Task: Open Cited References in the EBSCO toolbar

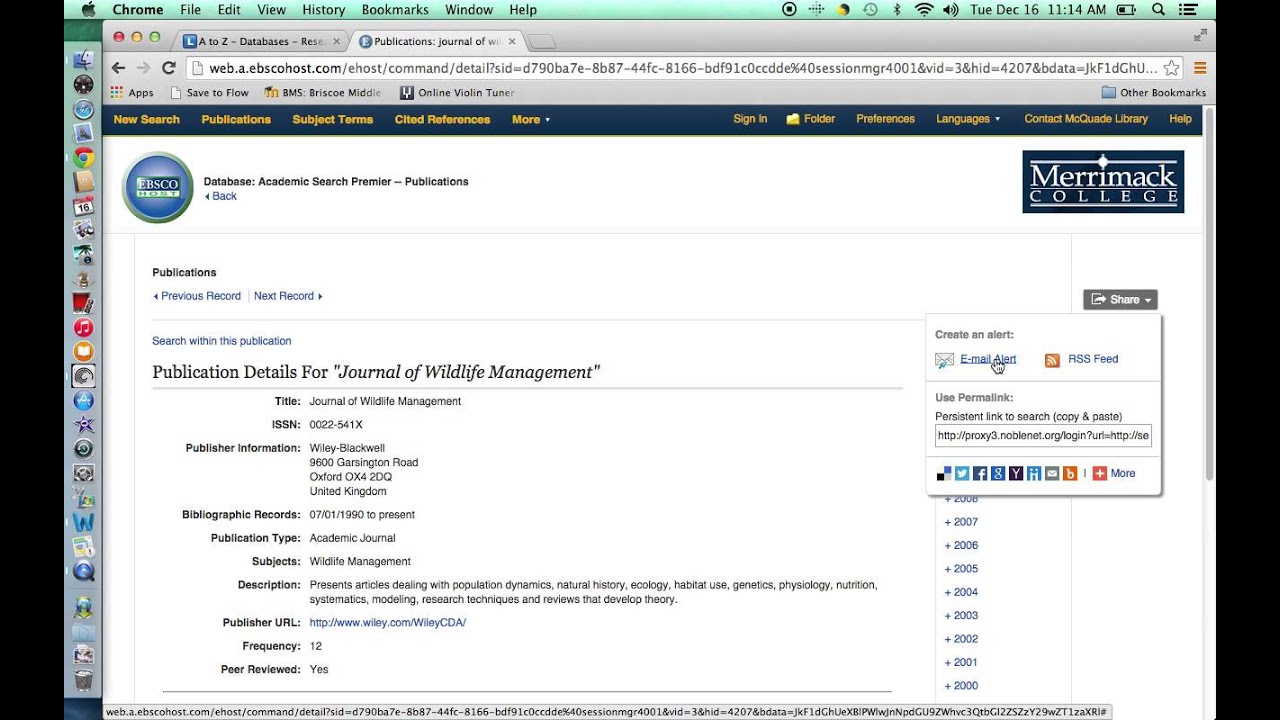Action: 442,119
